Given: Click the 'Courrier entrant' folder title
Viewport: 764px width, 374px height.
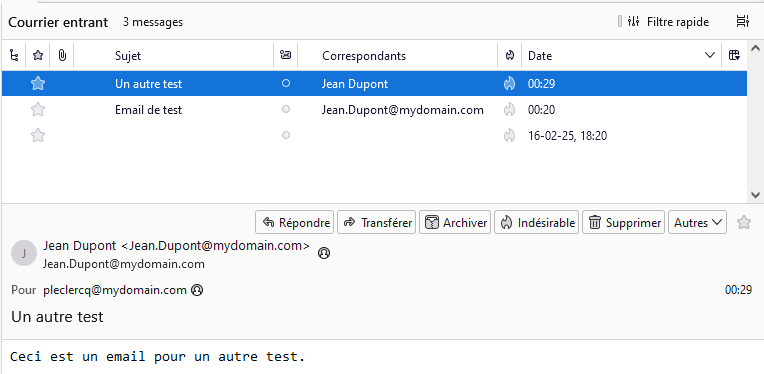Looking at the screenshot, I should point(58,22).
